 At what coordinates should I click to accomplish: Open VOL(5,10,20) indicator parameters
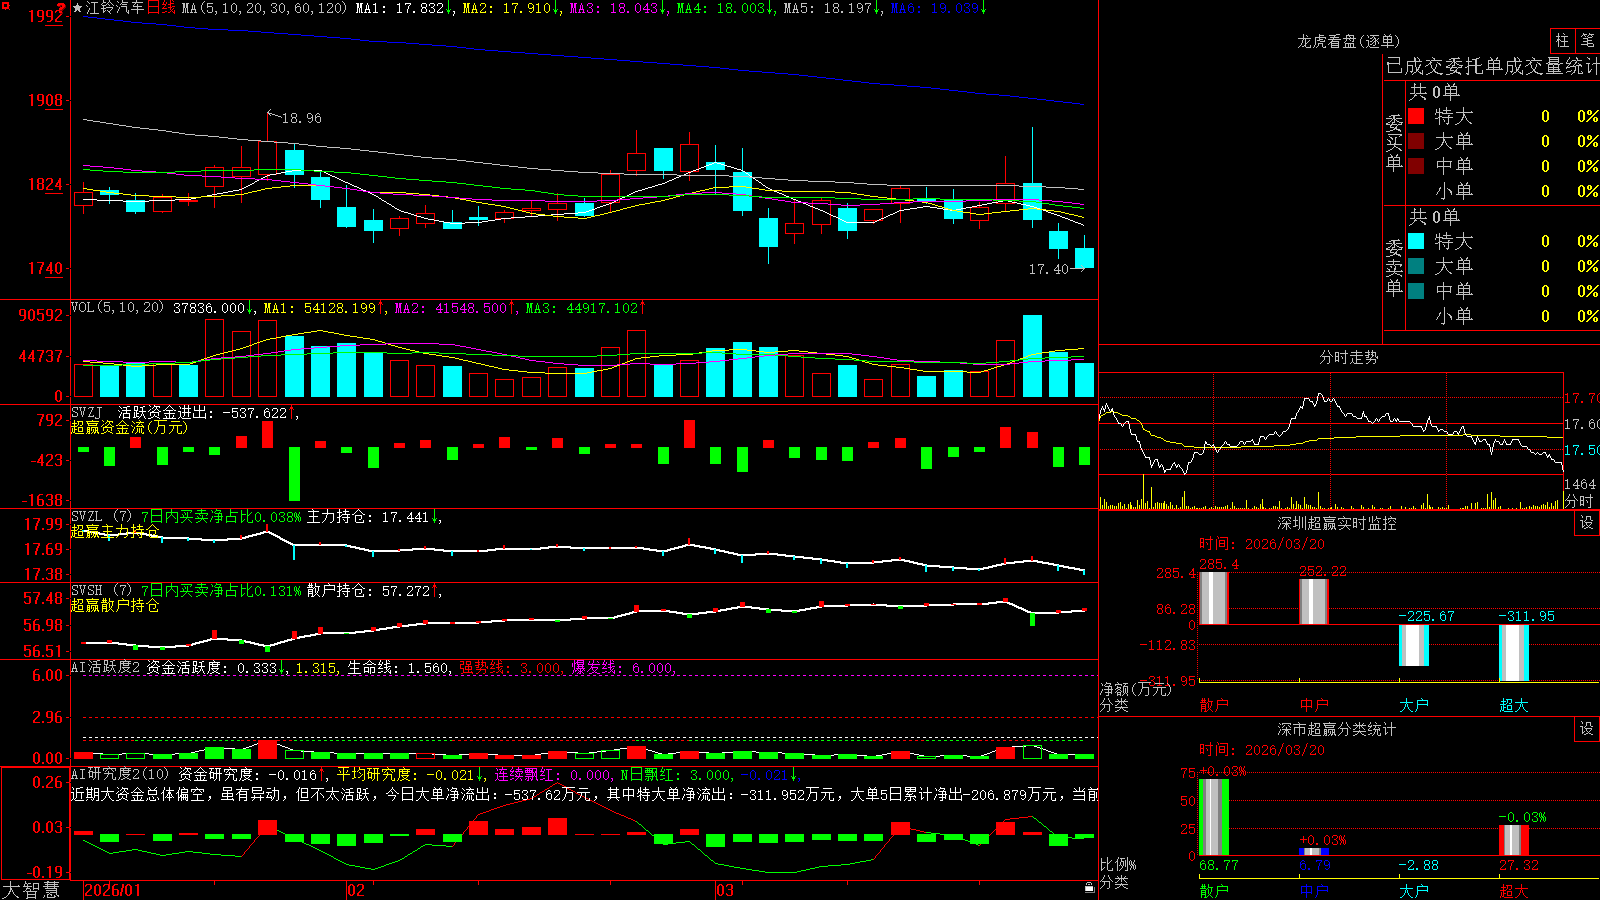pyautogui.click(x=117, y=308)
